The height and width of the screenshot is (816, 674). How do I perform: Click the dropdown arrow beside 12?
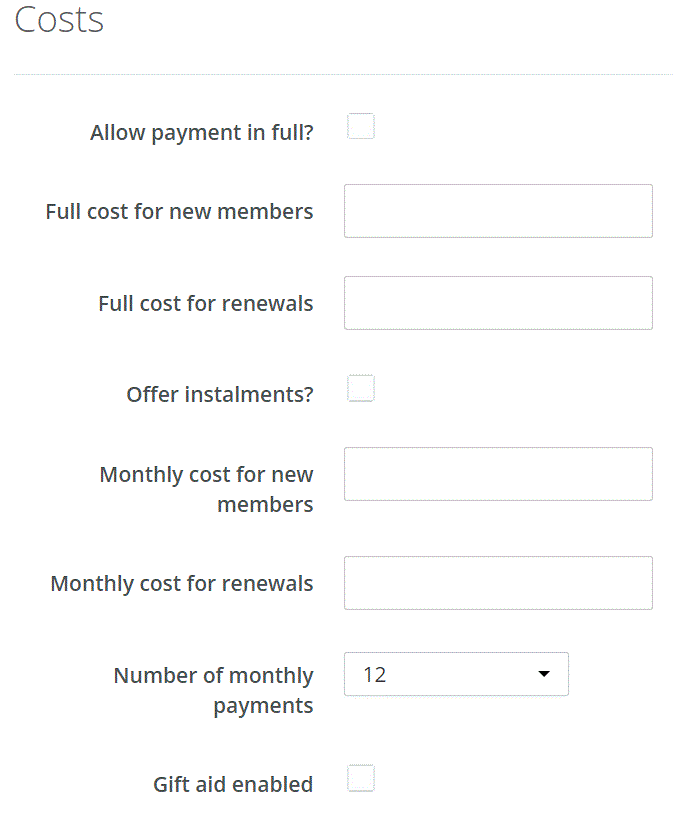544,674
